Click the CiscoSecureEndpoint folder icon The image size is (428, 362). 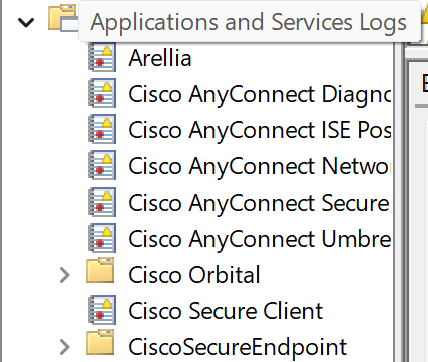[x=100, y=342]
